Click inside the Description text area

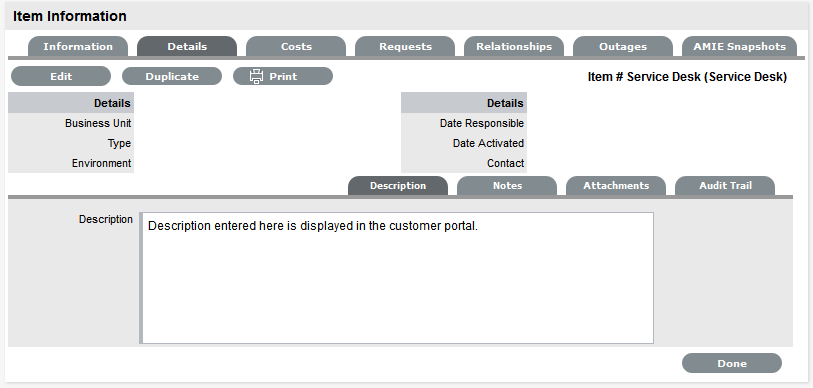(x=397, y=278)
